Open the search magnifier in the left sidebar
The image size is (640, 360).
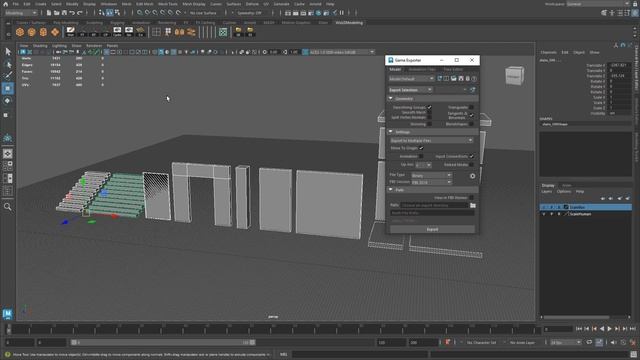8,207
